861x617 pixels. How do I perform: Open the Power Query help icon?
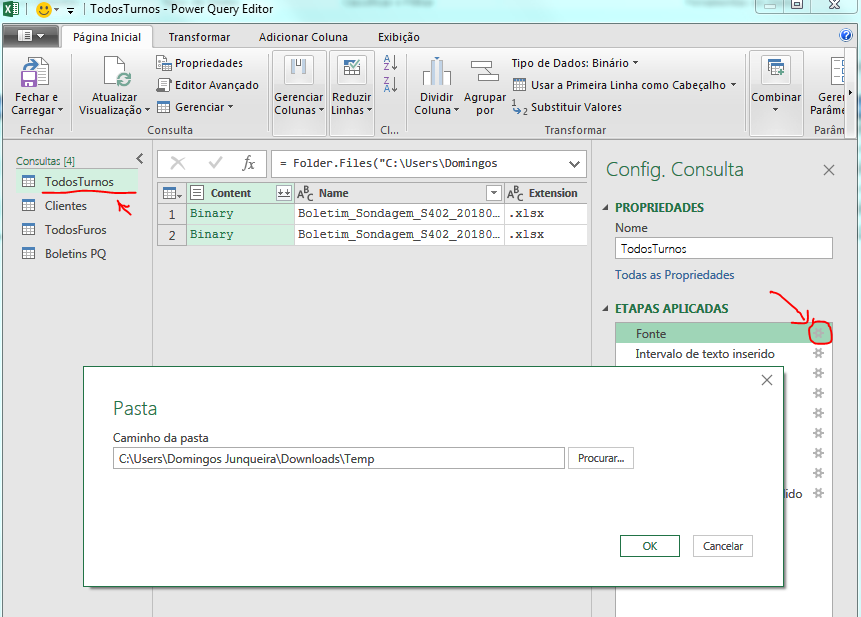tap(846, 36)
